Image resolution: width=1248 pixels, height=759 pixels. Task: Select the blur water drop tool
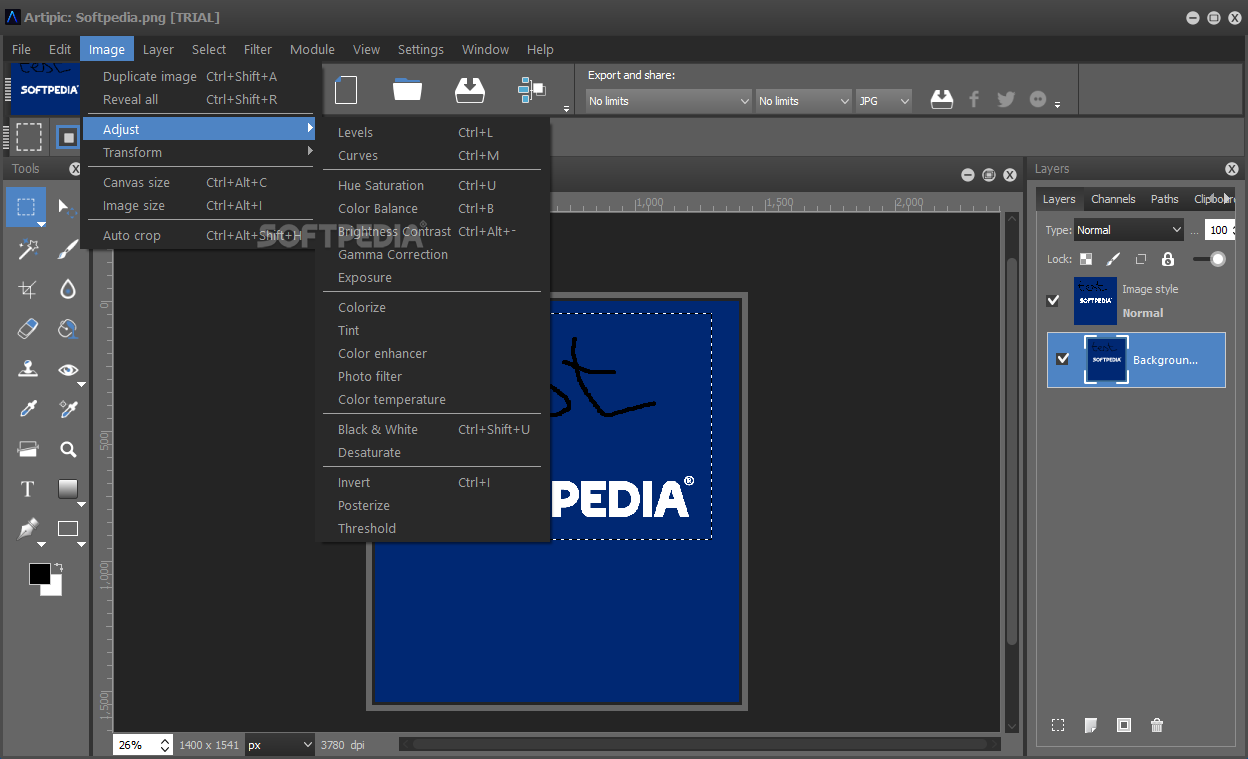pyautogui.click(x=67, y=289)
